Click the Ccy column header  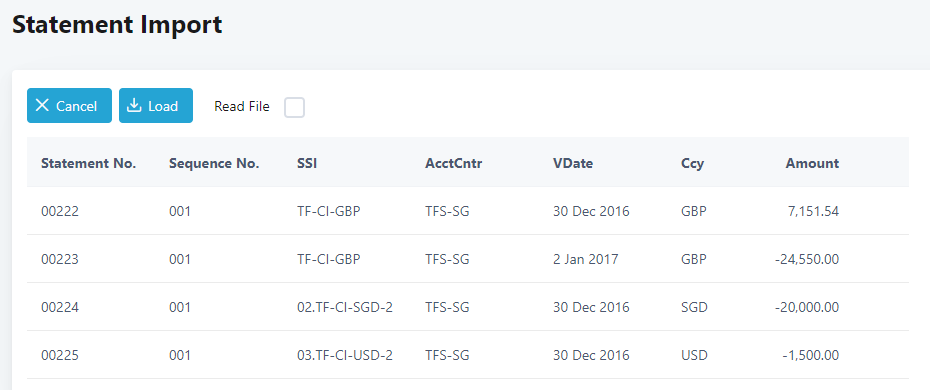coord(693,164)
